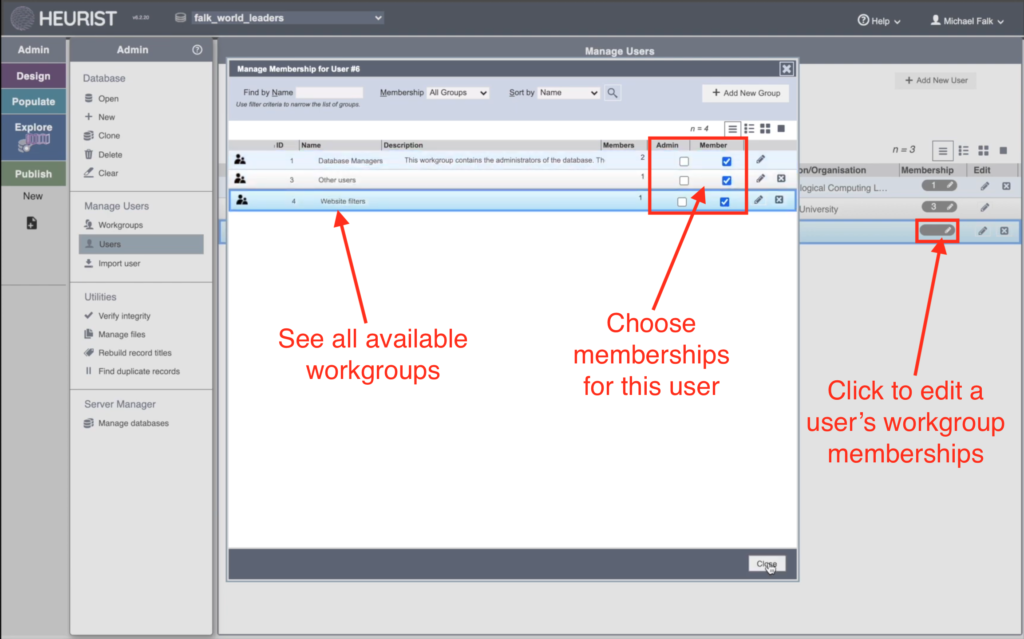Click Other users group people icon

(x=240, y=178)
